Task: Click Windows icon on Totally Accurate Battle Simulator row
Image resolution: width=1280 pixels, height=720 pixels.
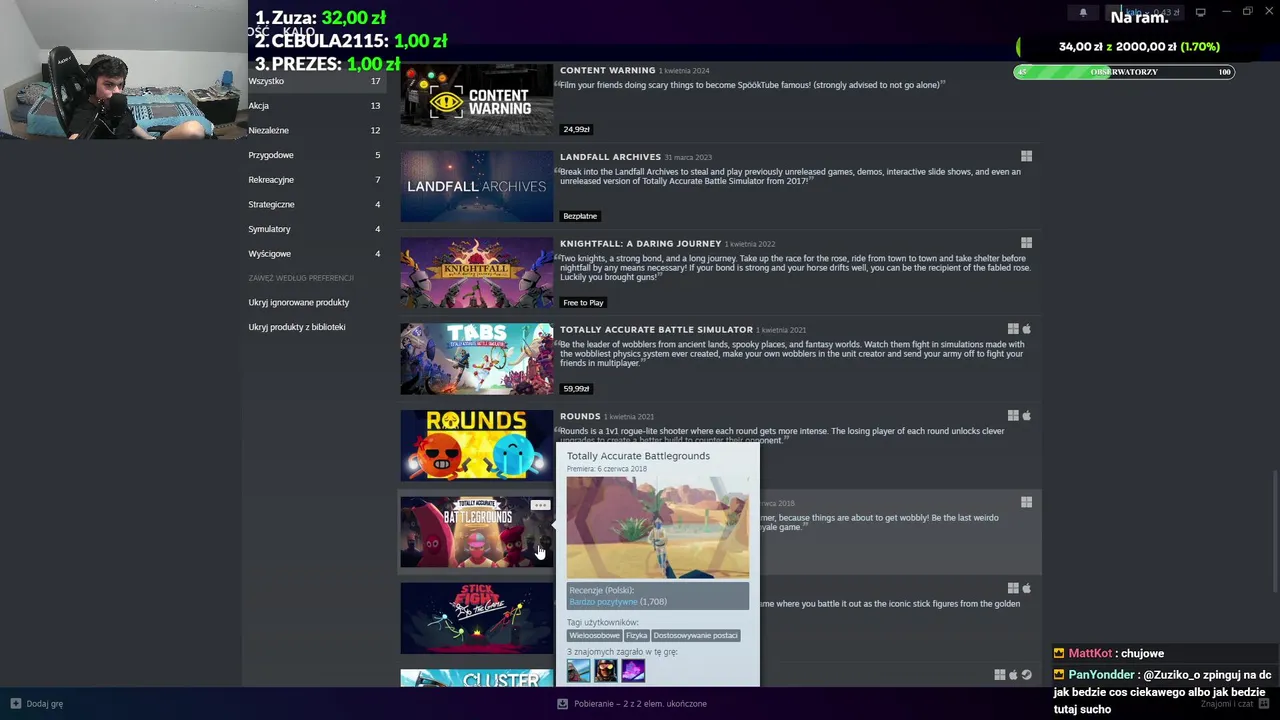Action: (1013, 329)
